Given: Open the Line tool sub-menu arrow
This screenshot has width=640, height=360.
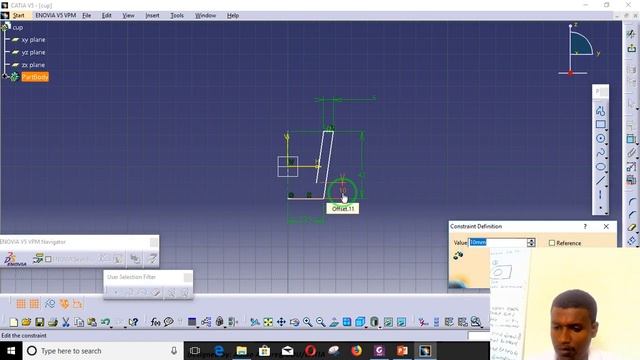Looking at the screenshot, I should [607, 186].
